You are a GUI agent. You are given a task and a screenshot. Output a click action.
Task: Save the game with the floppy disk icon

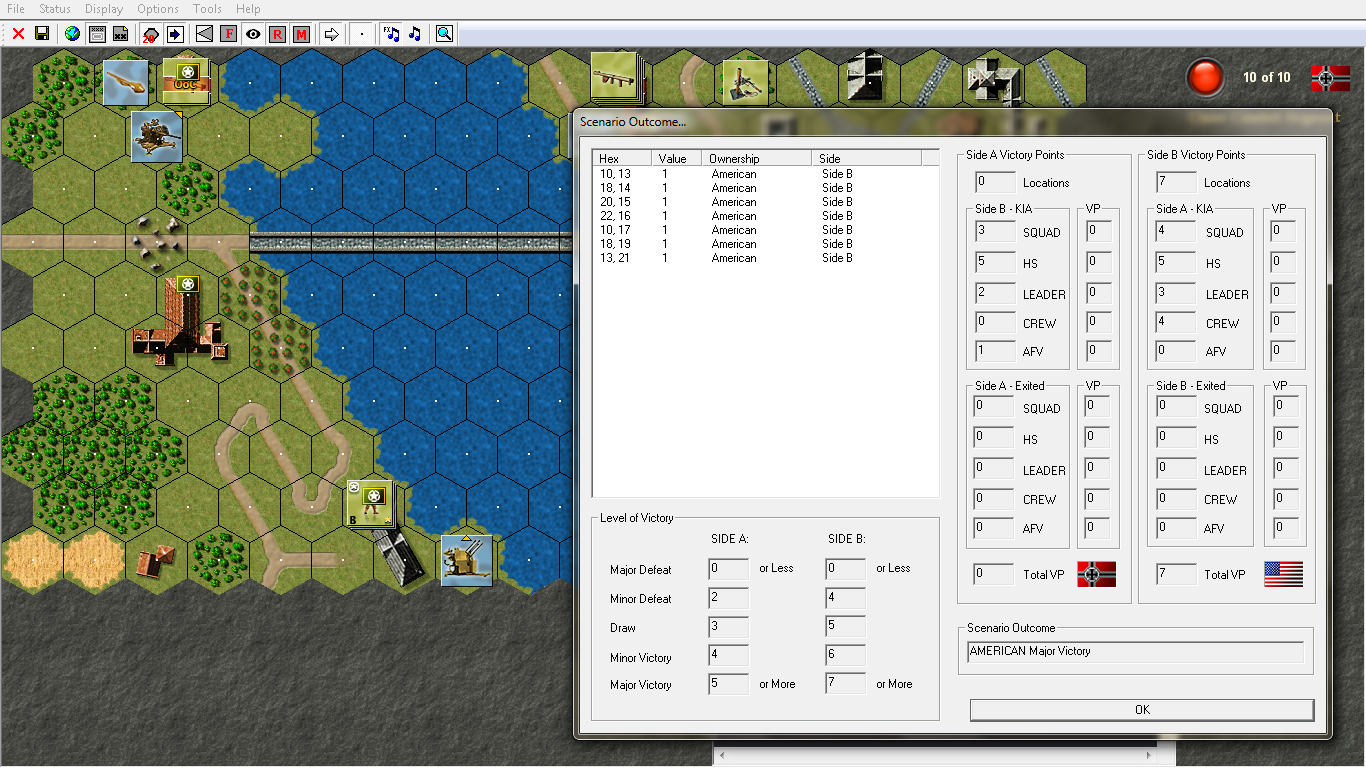[x=42, y=34]
